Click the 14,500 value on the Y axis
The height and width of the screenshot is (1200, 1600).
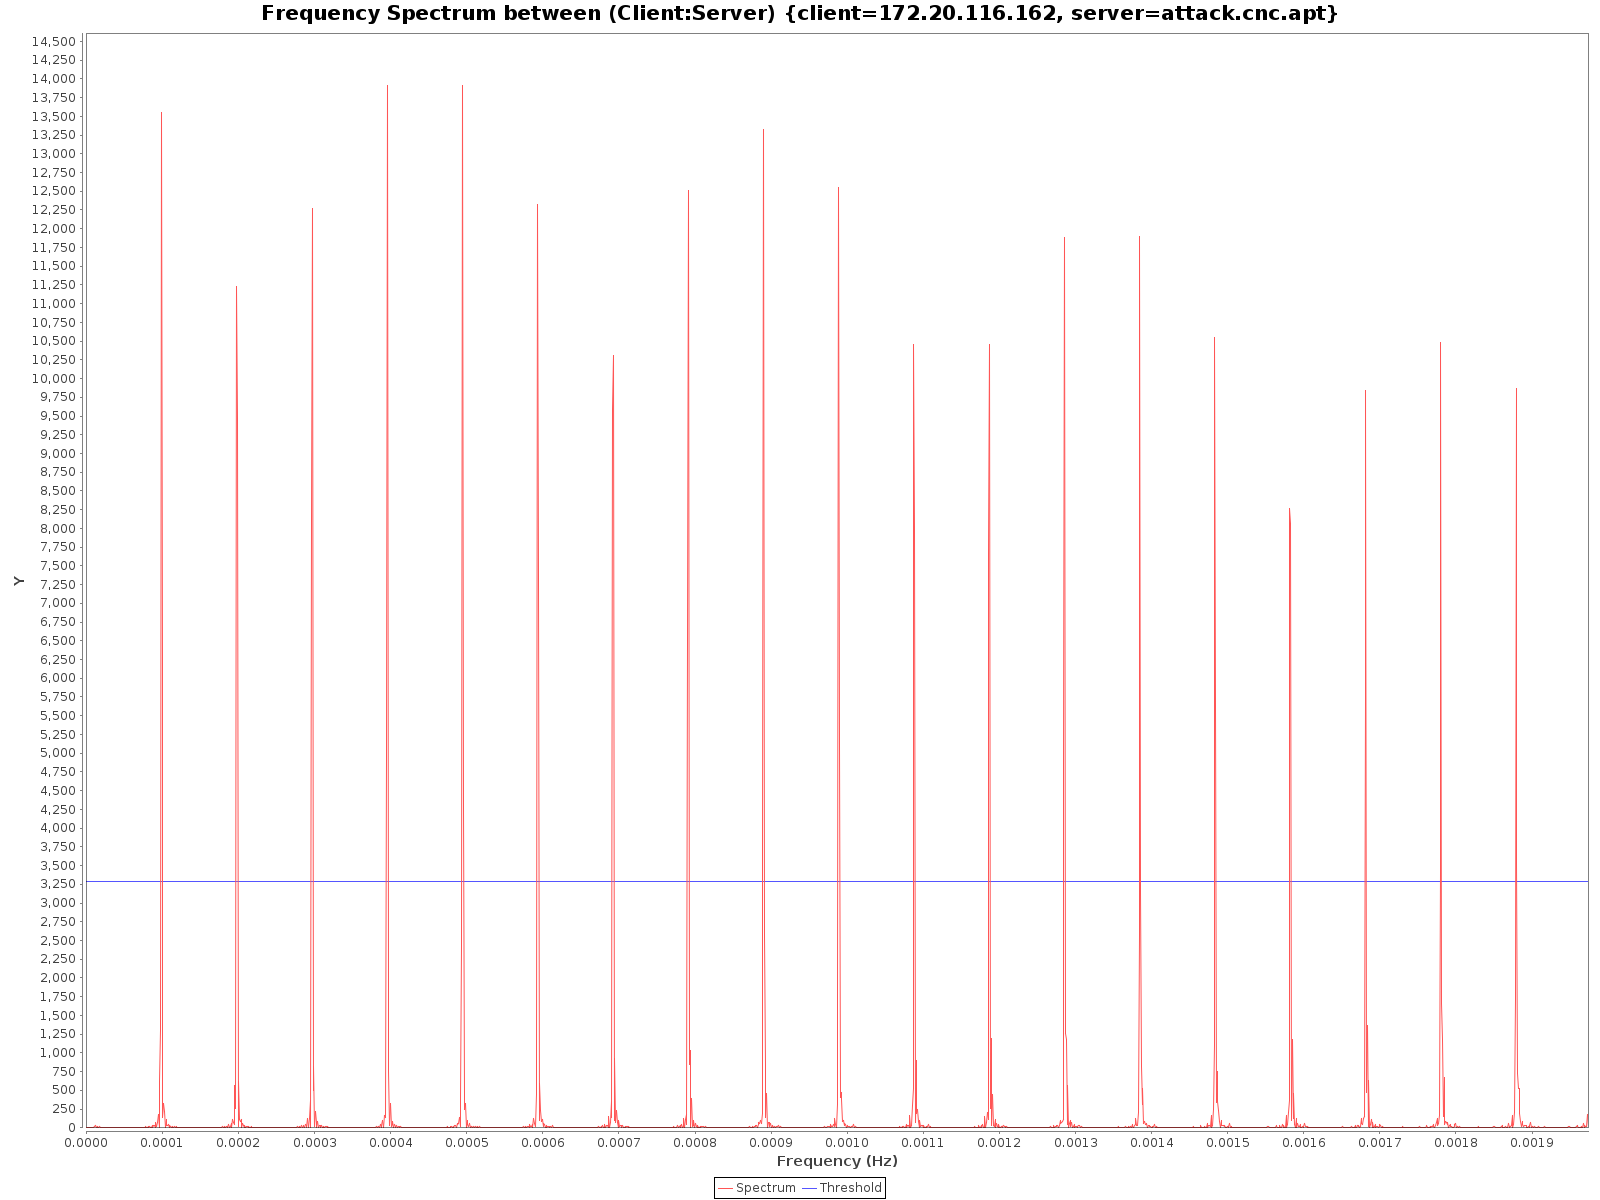tap(53, 41)
